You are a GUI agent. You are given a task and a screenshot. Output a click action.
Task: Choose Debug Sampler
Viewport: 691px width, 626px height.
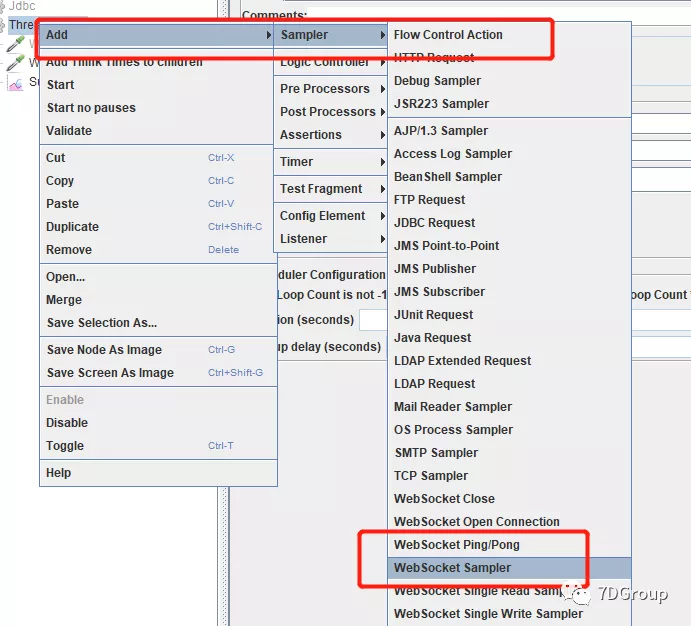(x=437, y=81)
